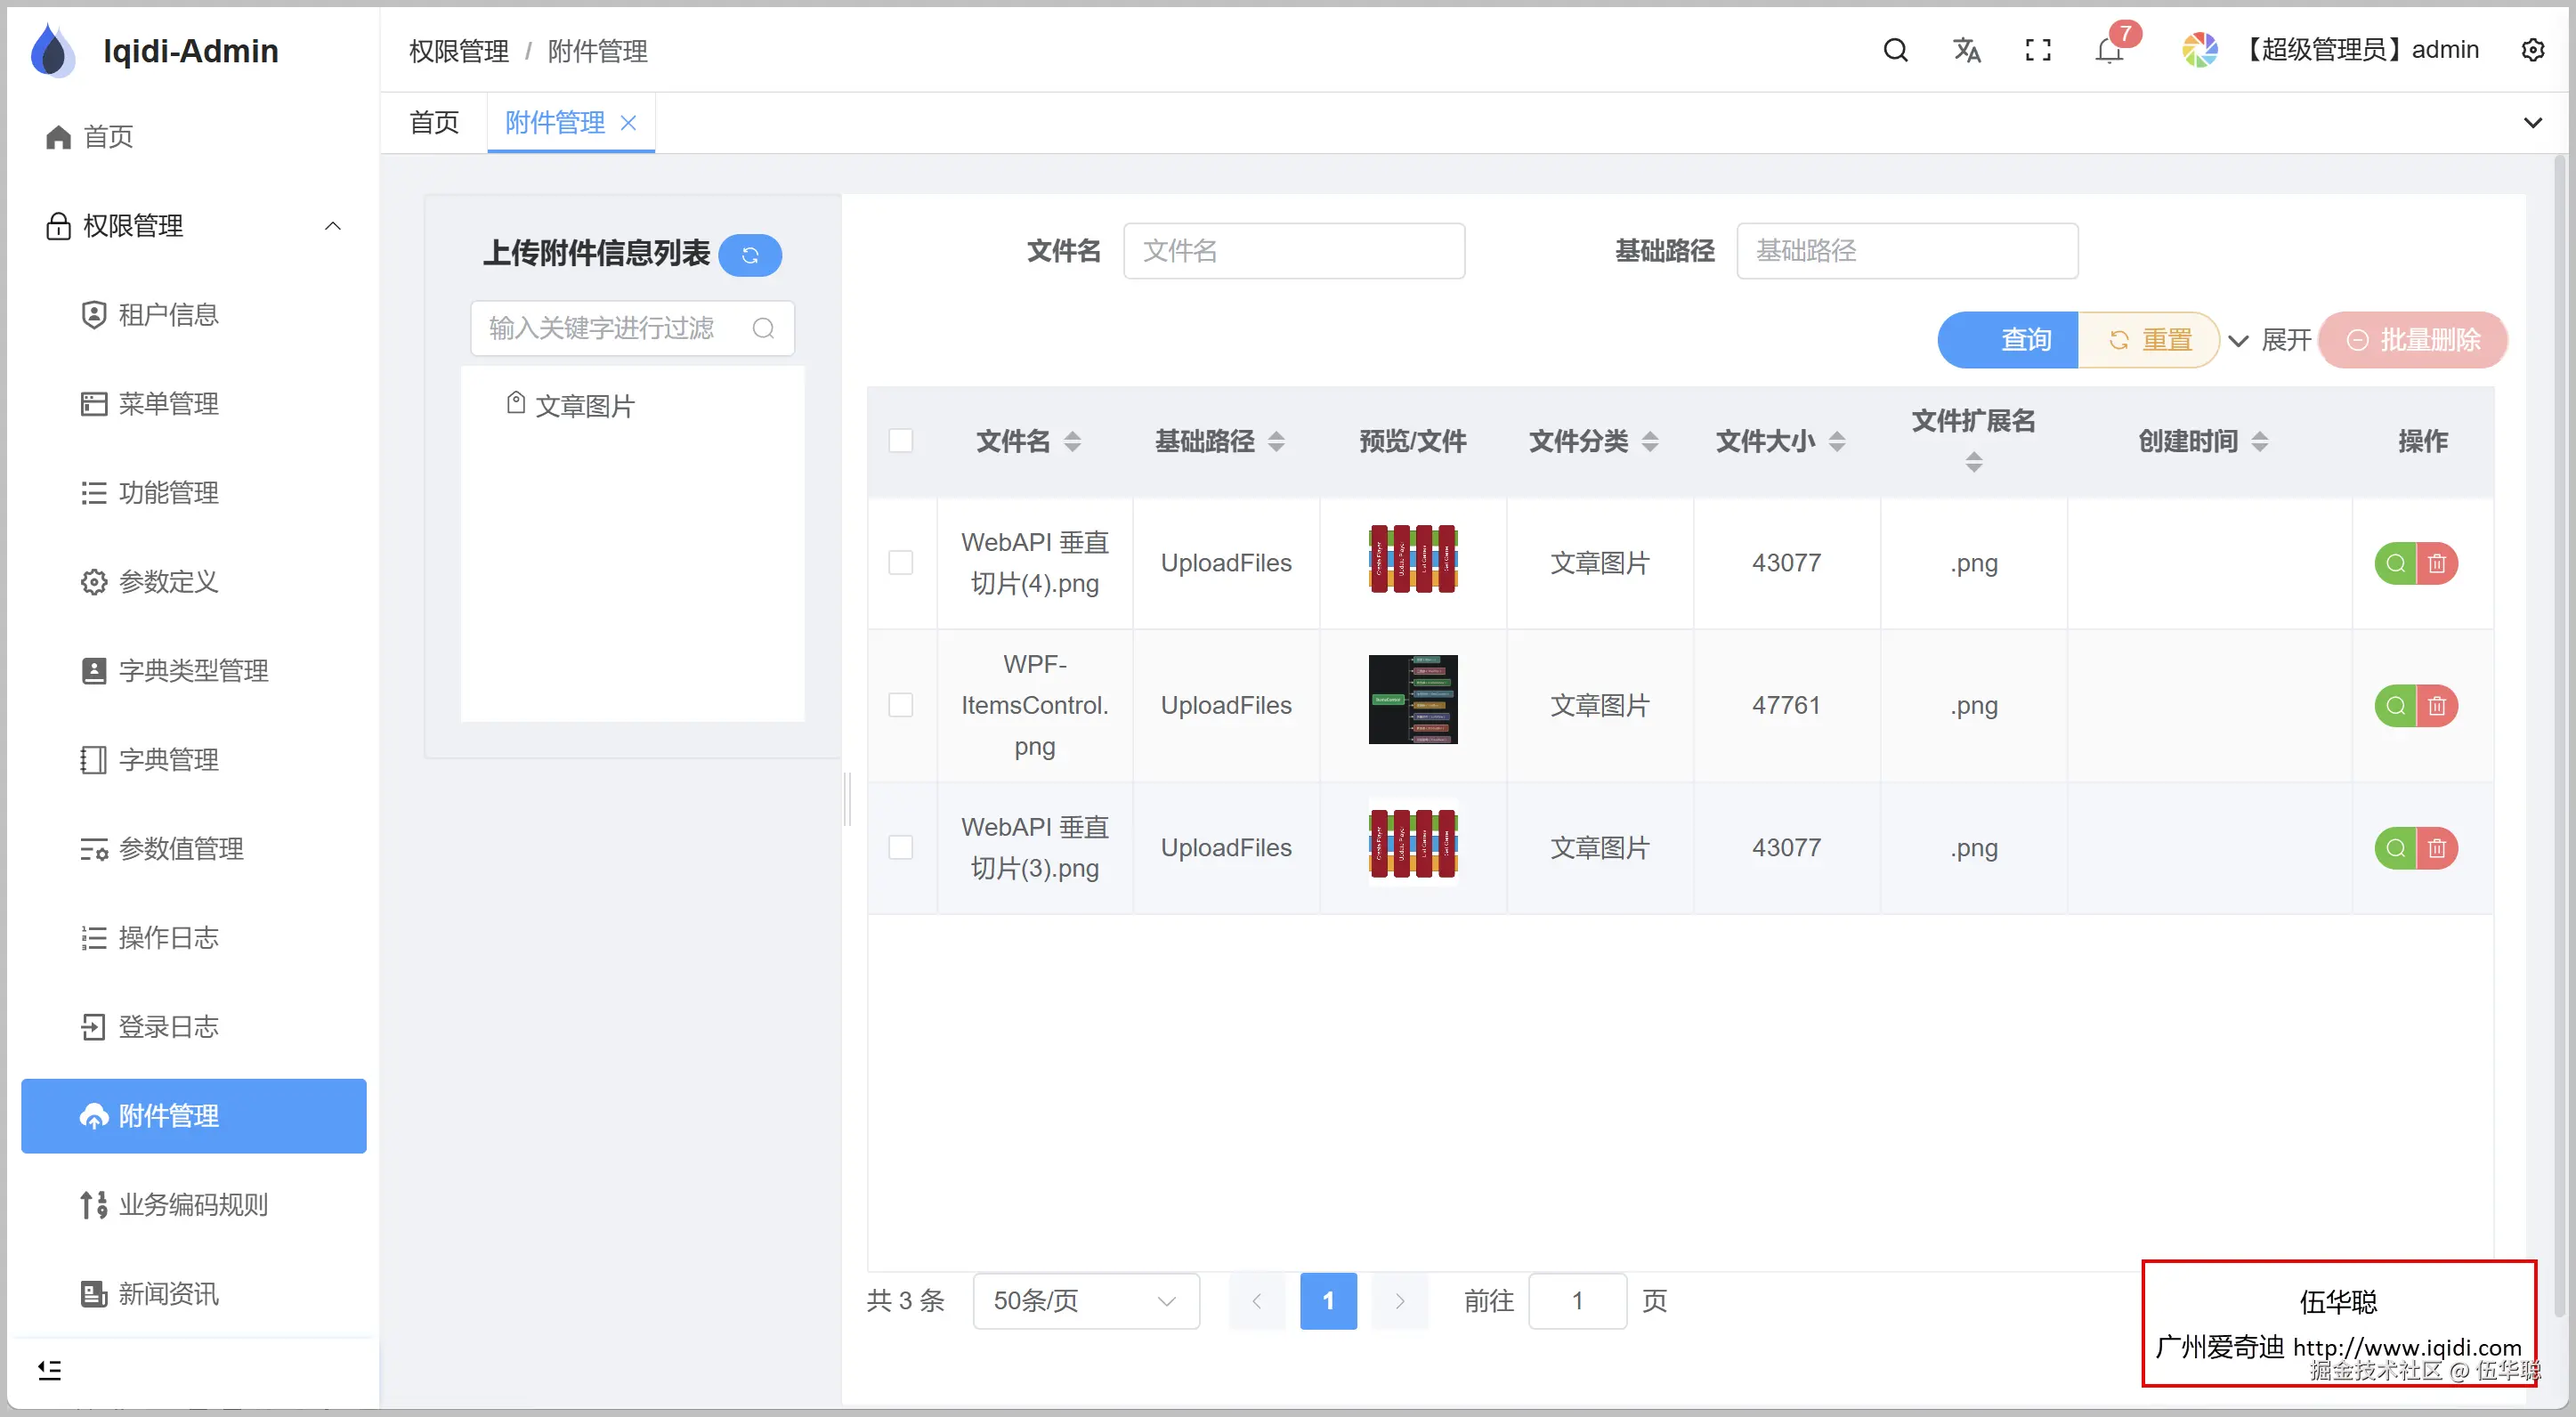Open 参数值管理 in the sidebar
The height and width of the screenshot is (1417, 2576).
coord(193,849)
